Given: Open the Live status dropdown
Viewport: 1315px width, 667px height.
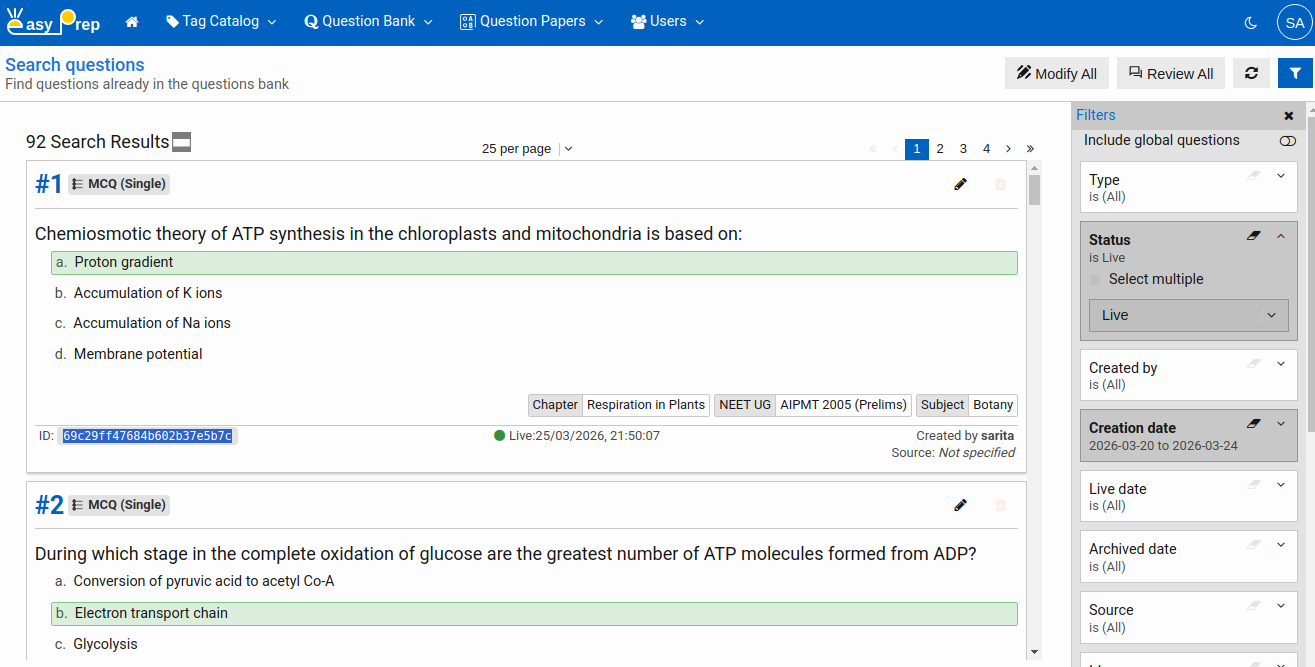Looking at the screenshot, I should 1188,315.
